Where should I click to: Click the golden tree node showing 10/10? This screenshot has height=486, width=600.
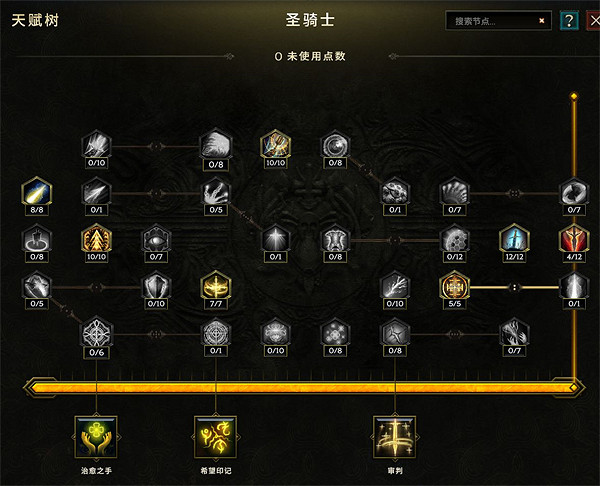pos(96,239)
